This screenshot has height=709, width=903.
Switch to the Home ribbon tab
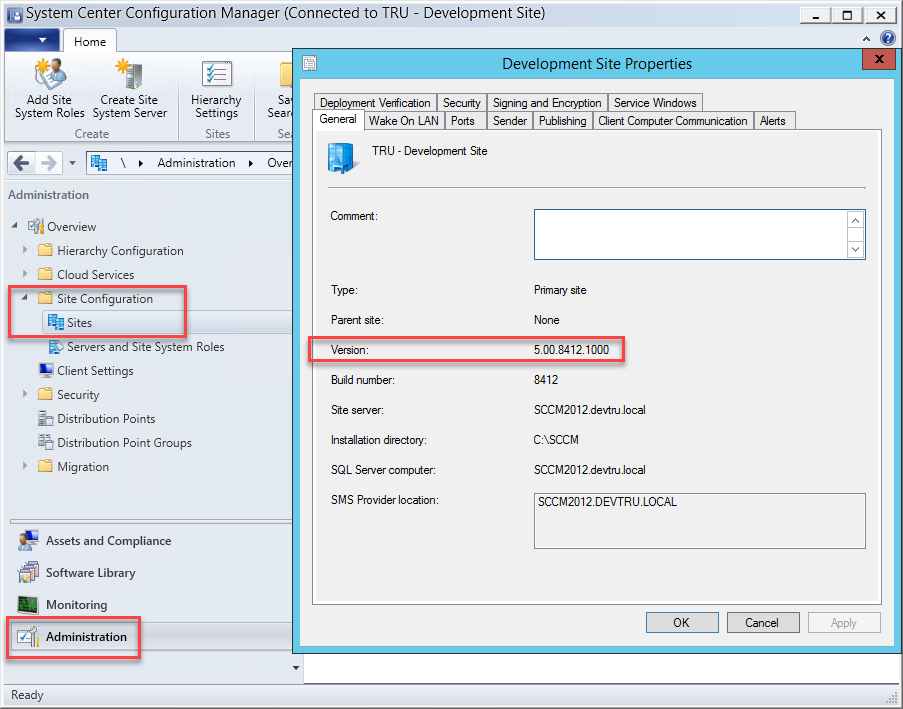coord(90,41)
